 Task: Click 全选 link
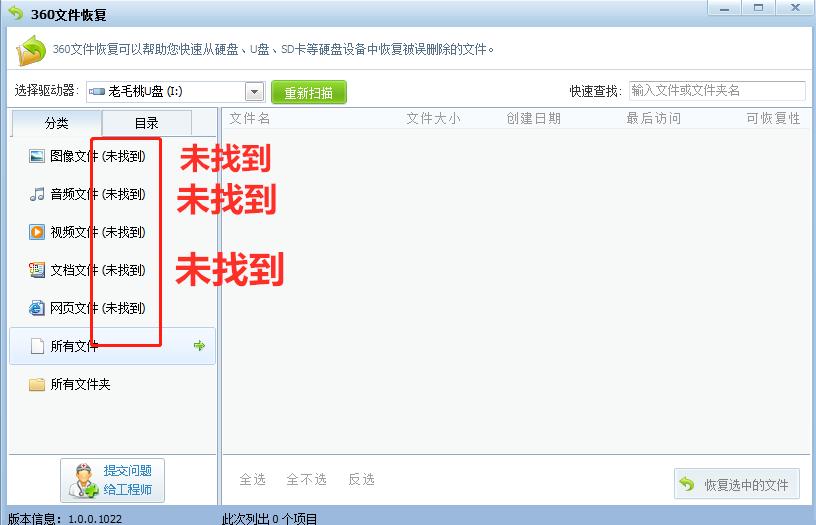click(x=252, y=479)
